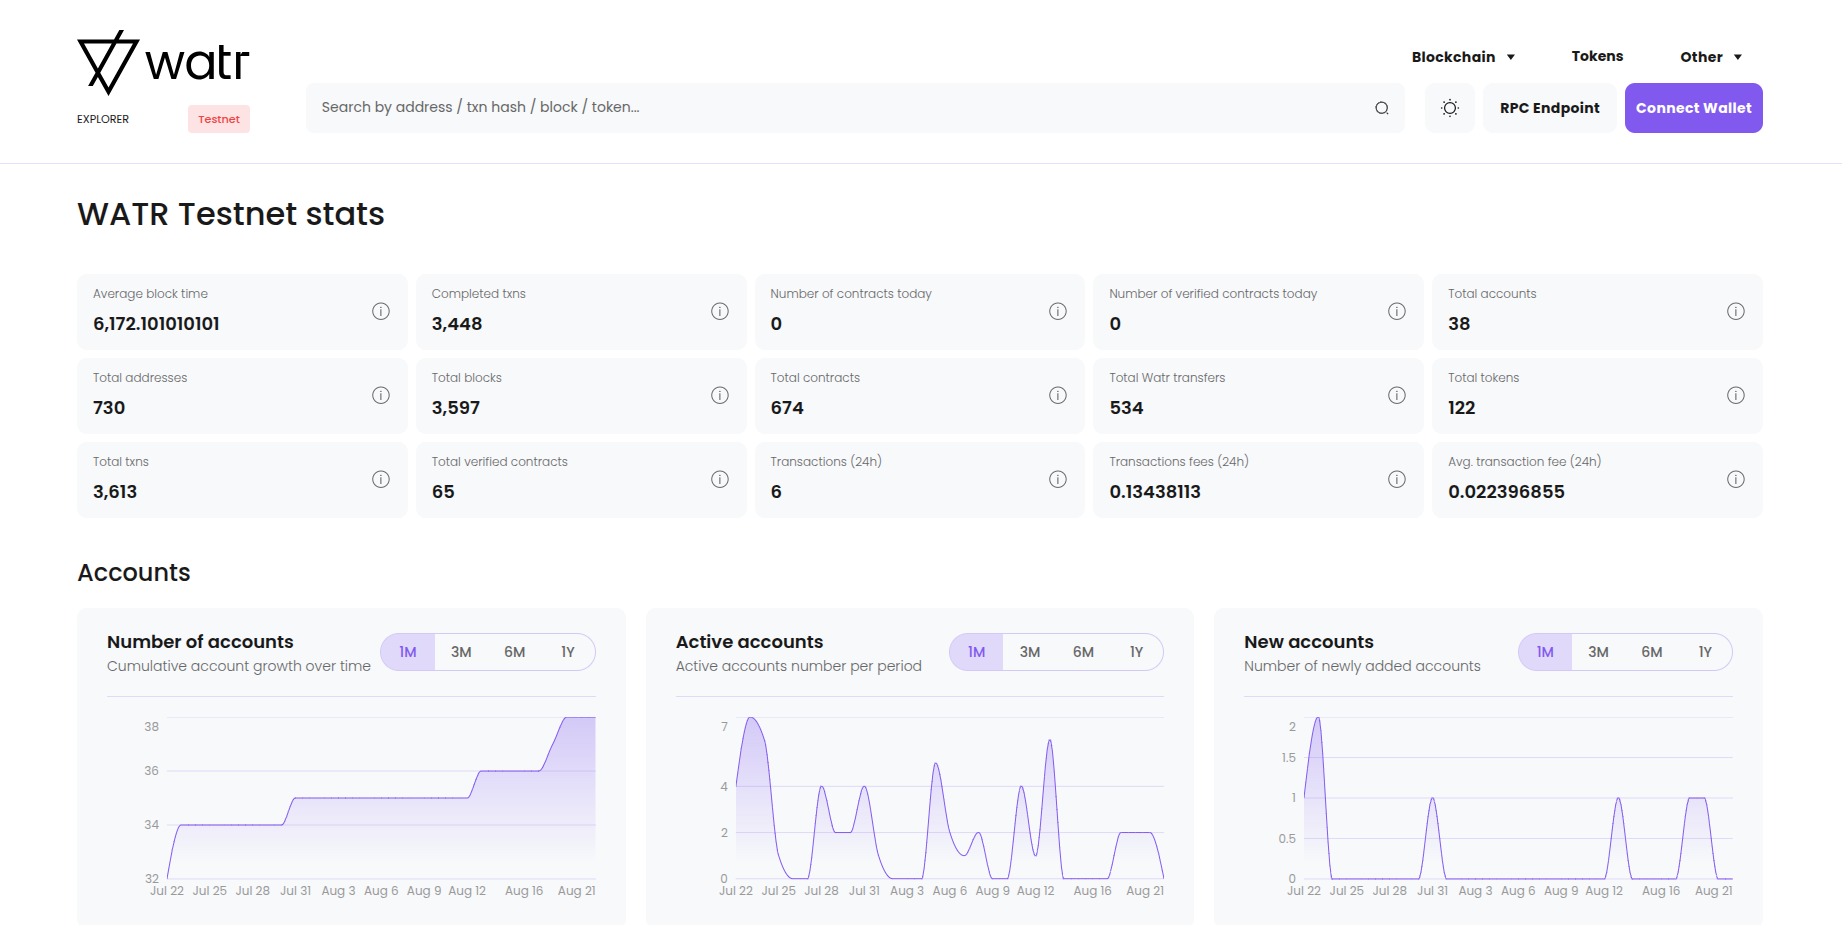Open the Other dropdown menu
This screenshot has width=1842, height=925.
click(x=1711, y=56)
